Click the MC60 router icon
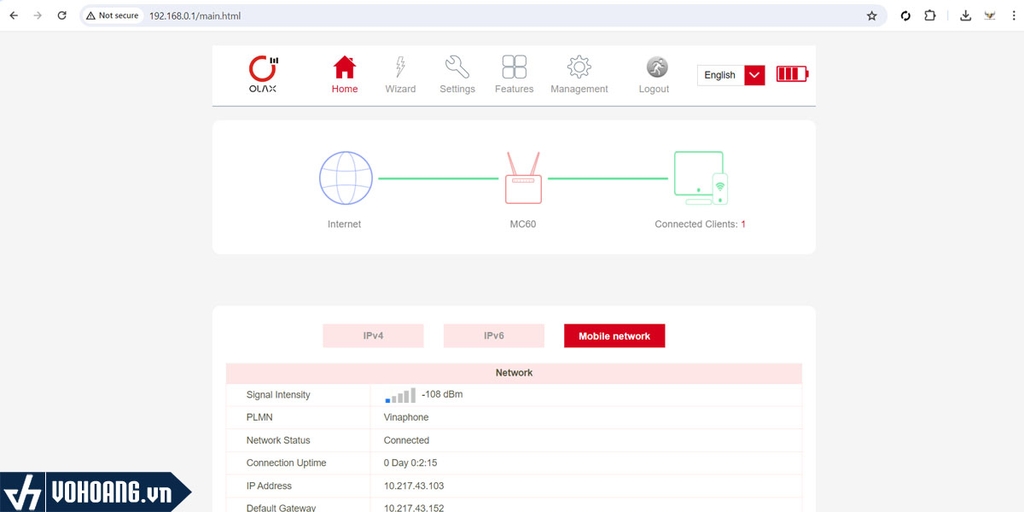1024x512 pixels. coord(523,178)
